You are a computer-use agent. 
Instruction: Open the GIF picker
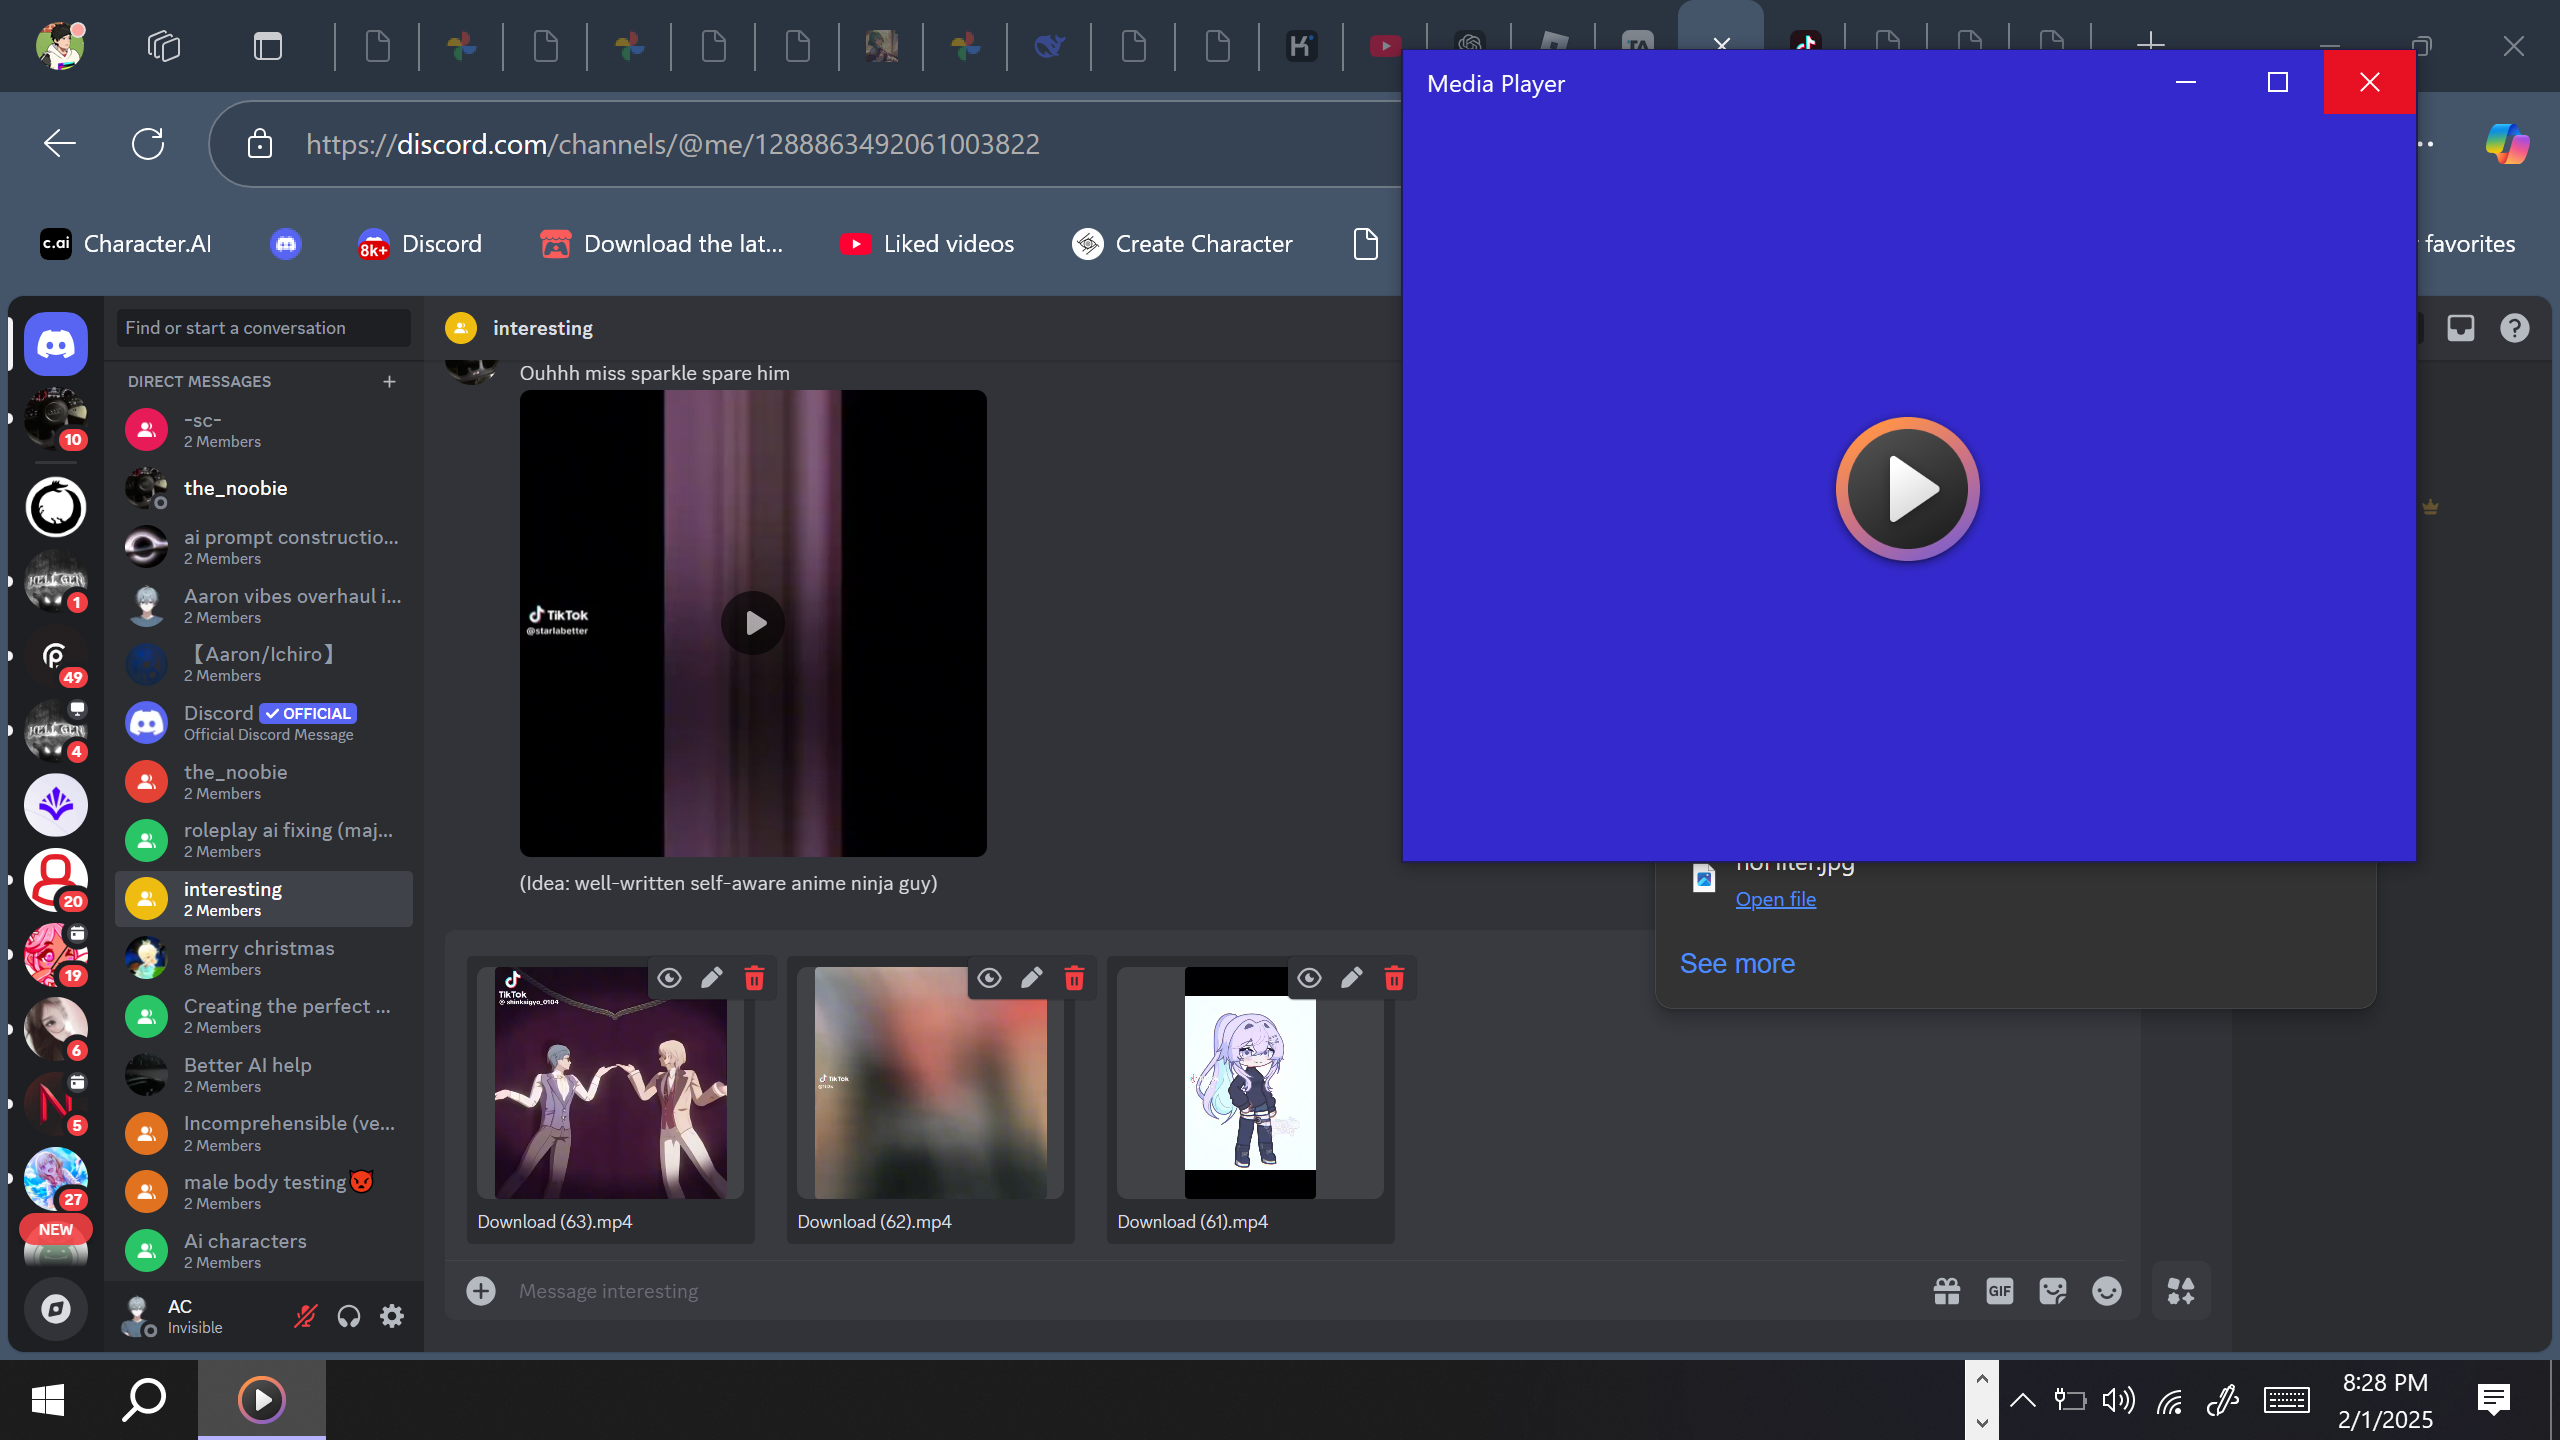point(1999,1291)
